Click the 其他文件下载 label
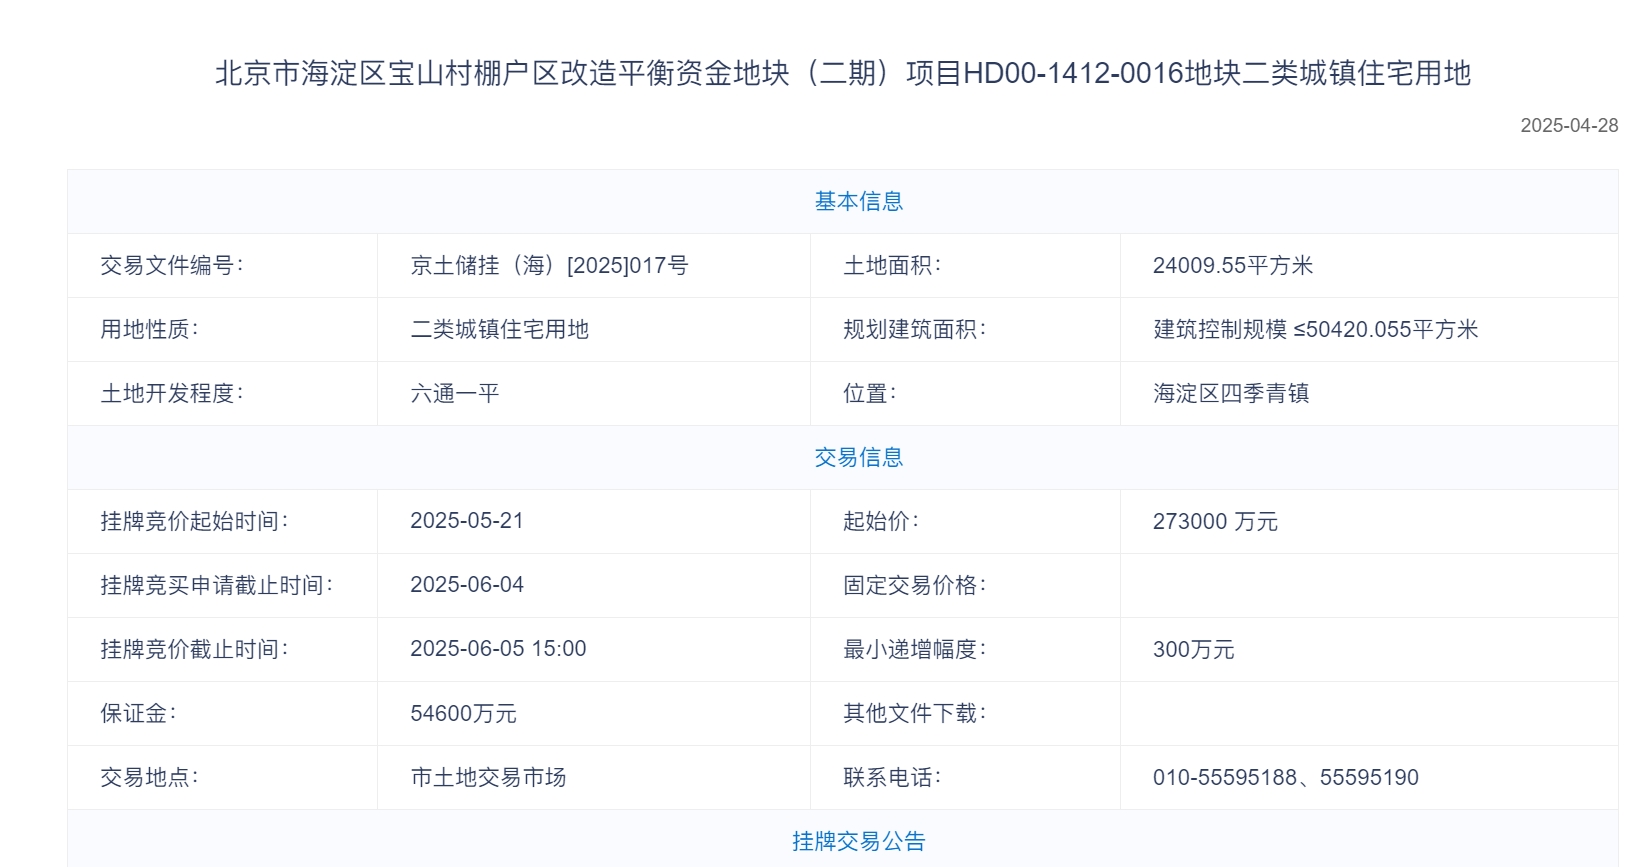Image resolution: width=1647 pixels, height=867 pixels. coord(914,713)
